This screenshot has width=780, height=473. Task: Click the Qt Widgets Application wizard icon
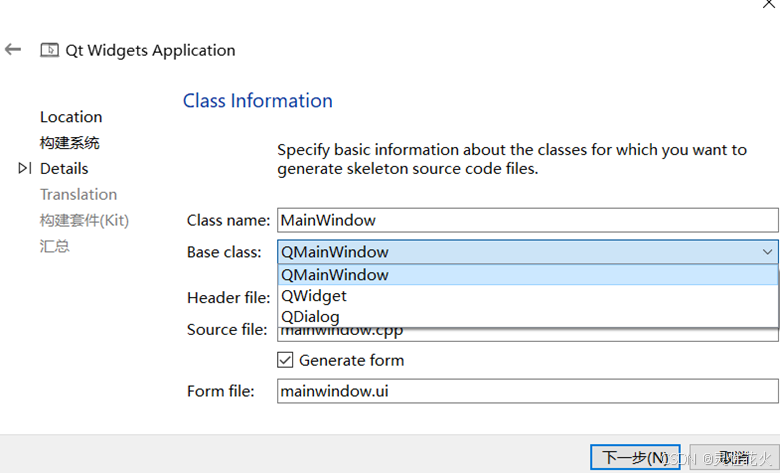49,50
